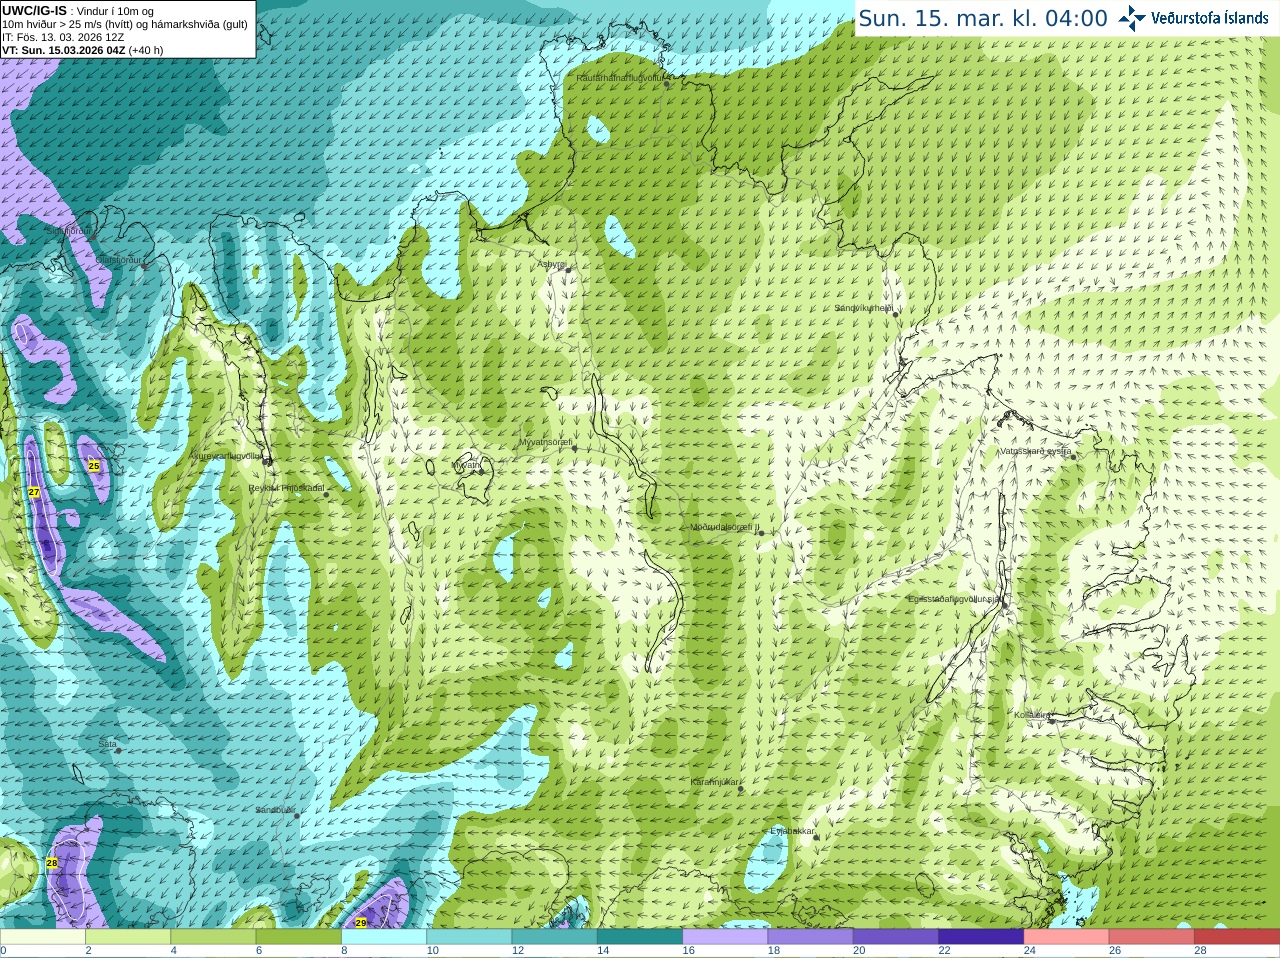This screenshot has height=958, width=1280.
Task: Select the Eyjabakkar station label
Action: click(793, 831)
